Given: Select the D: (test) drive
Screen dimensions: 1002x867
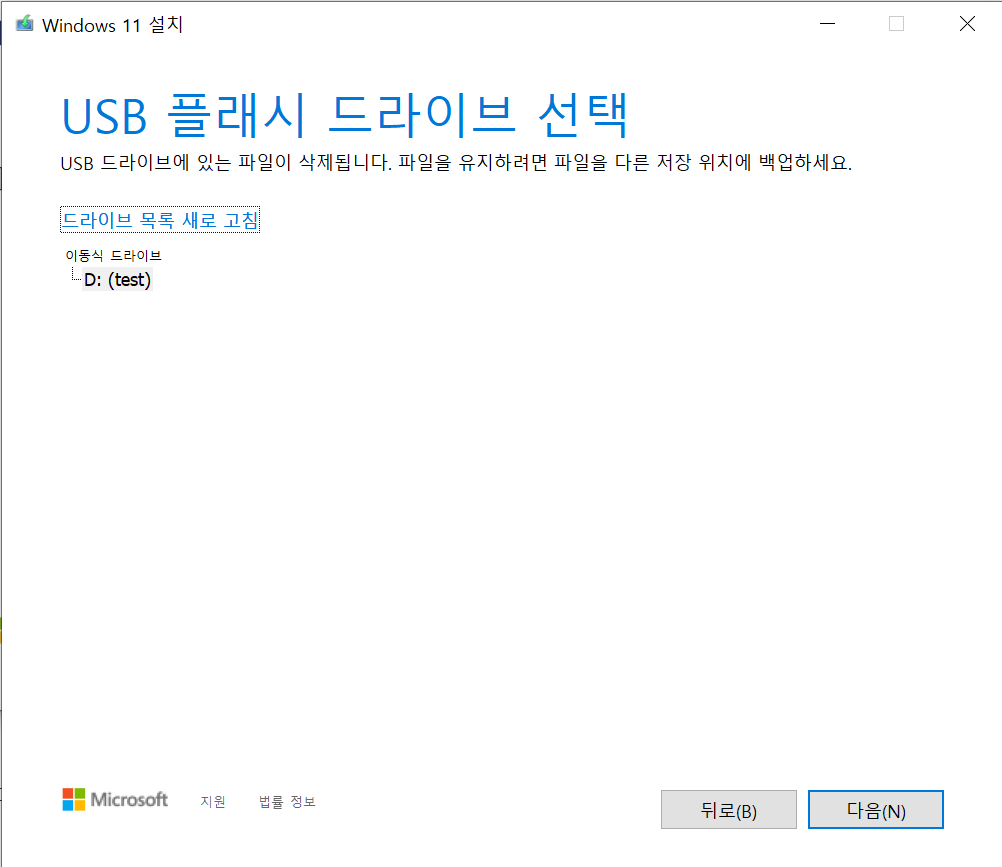Looking at the screenshot, I should [x=118, y=280].
